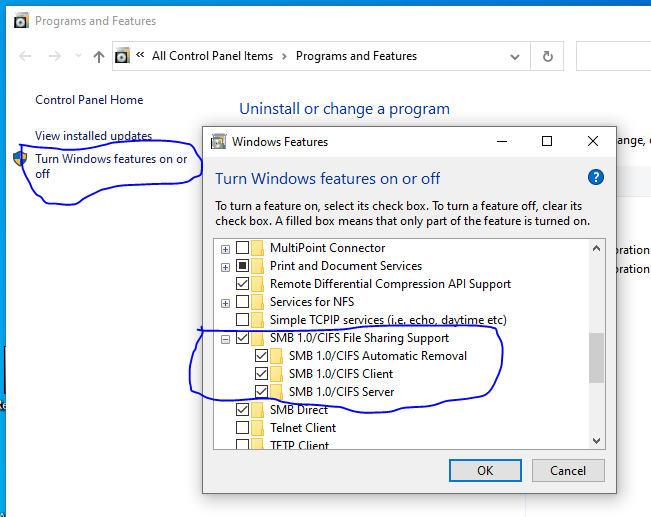Click the shield icon beside Turn Windows features
This screenshot has height=517, width=651.
20,159
